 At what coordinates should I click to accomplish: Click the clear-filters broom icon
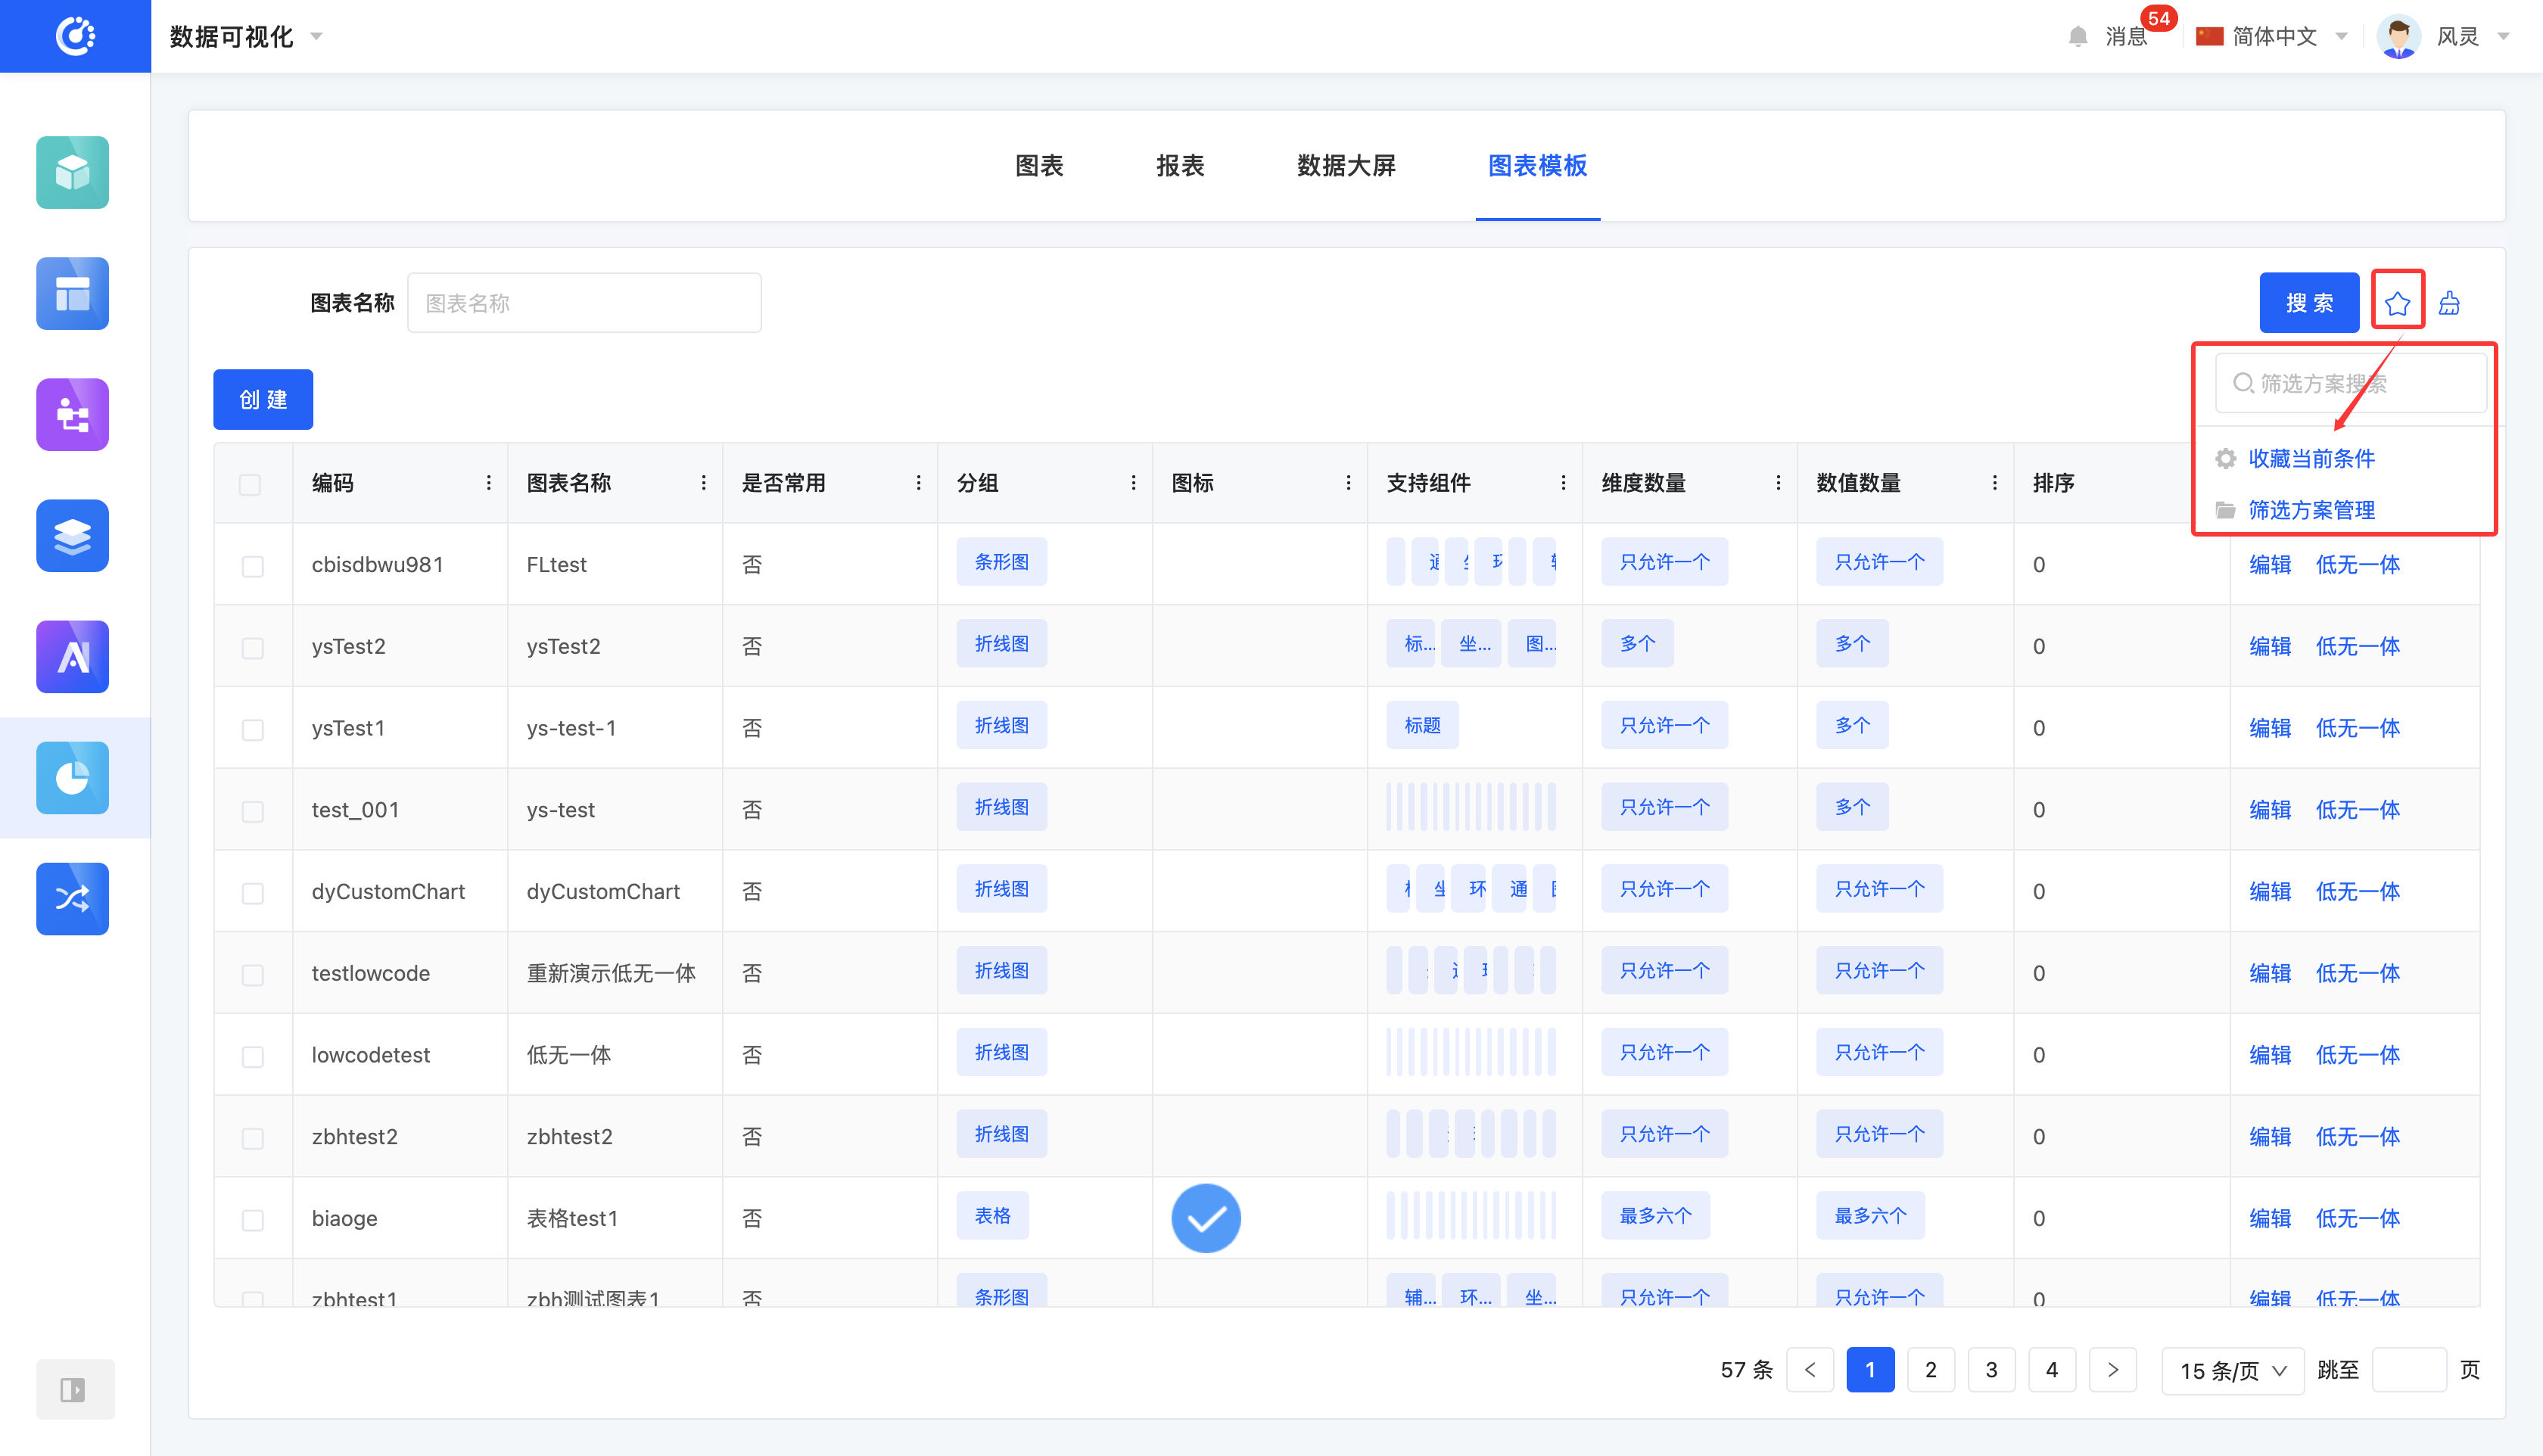(x=2449, y=302)
